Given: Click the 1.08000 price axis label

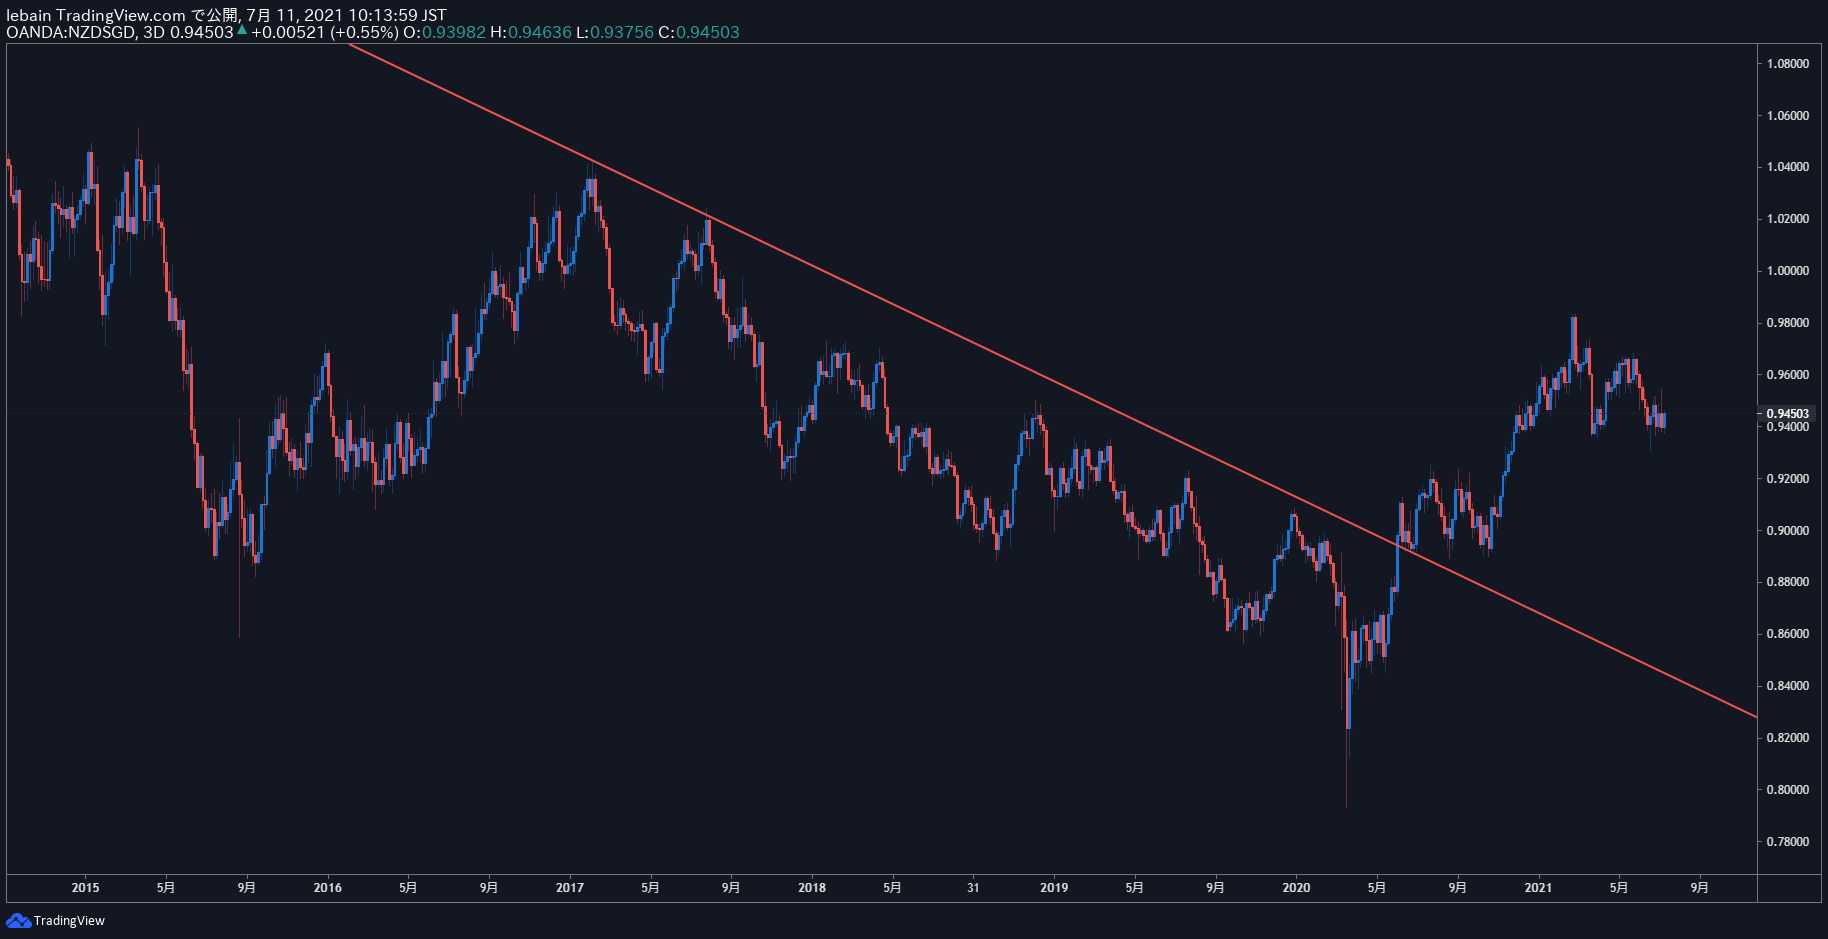Looking at the screenshot, I should [1788, 64].
